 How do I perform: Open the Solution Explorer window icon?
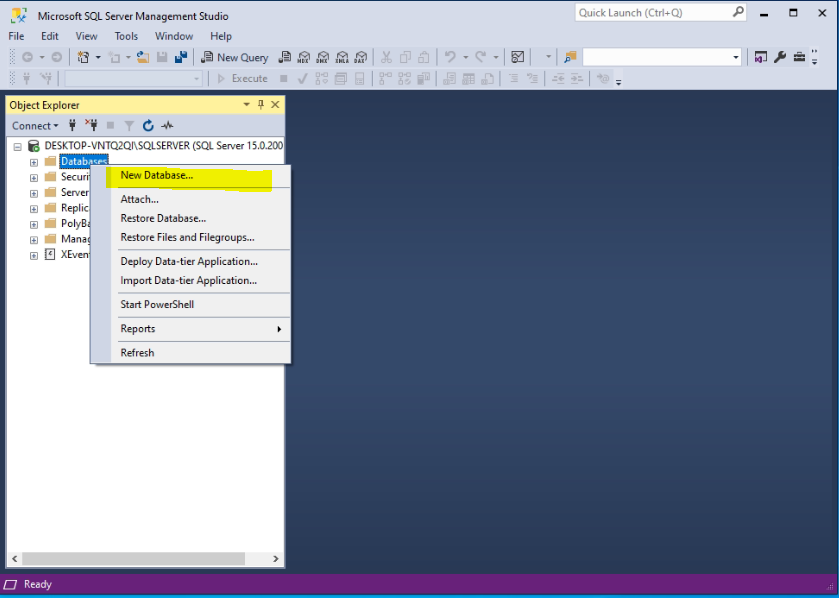click(x=760, y=57)
